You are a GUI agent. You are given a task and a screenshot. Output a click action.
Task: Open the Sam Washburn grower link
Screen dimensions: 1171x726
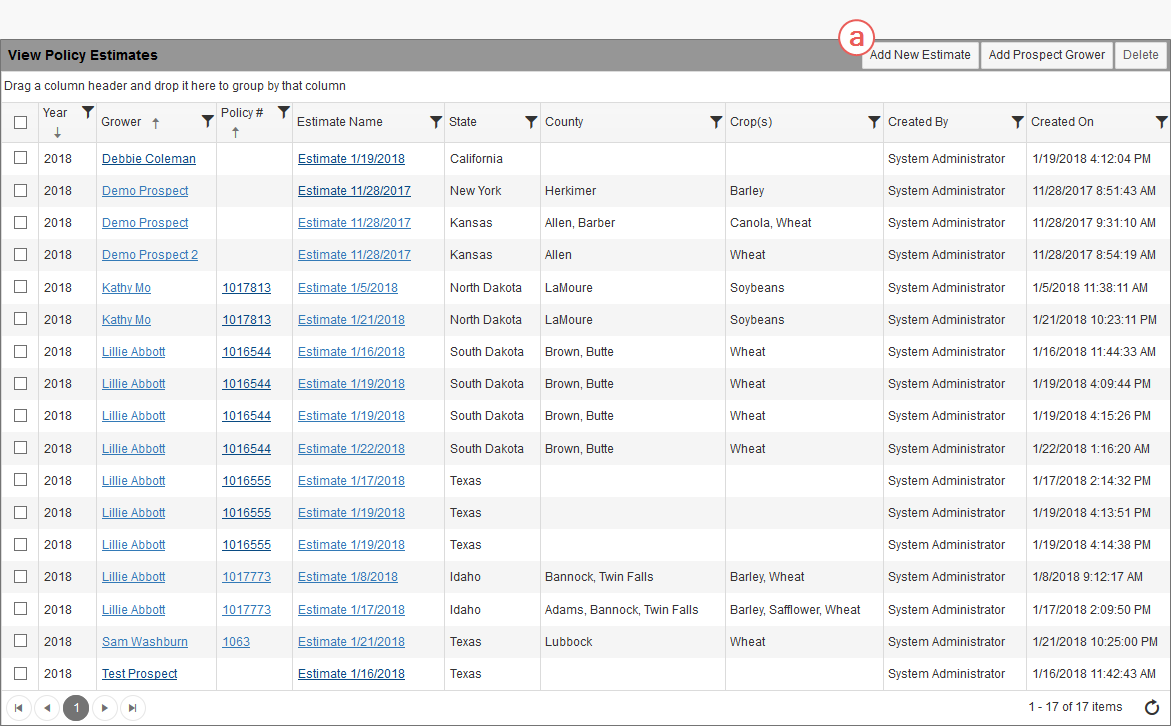(145, 642)
